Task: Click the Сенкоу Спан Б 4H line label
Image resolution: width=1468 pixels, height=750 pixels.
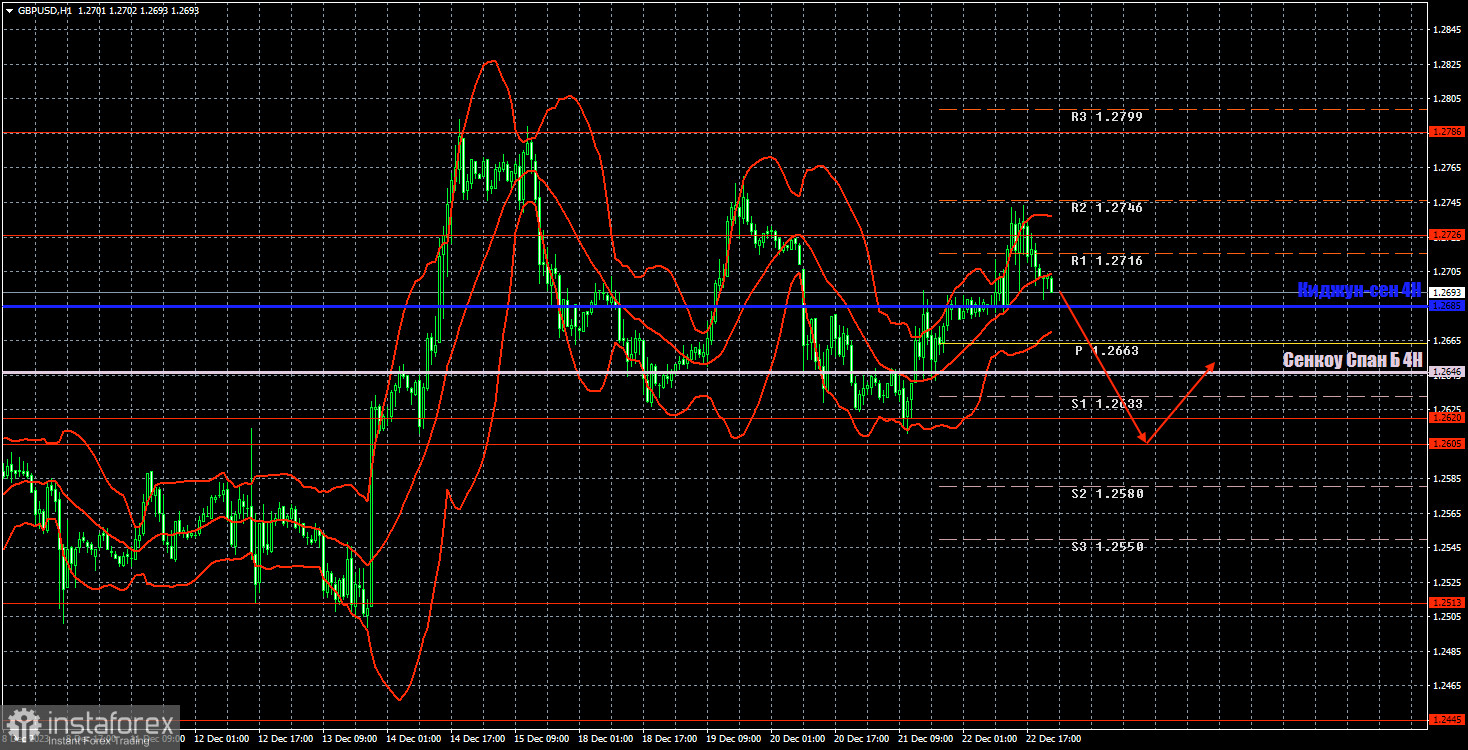Action: coord(1352,360)
